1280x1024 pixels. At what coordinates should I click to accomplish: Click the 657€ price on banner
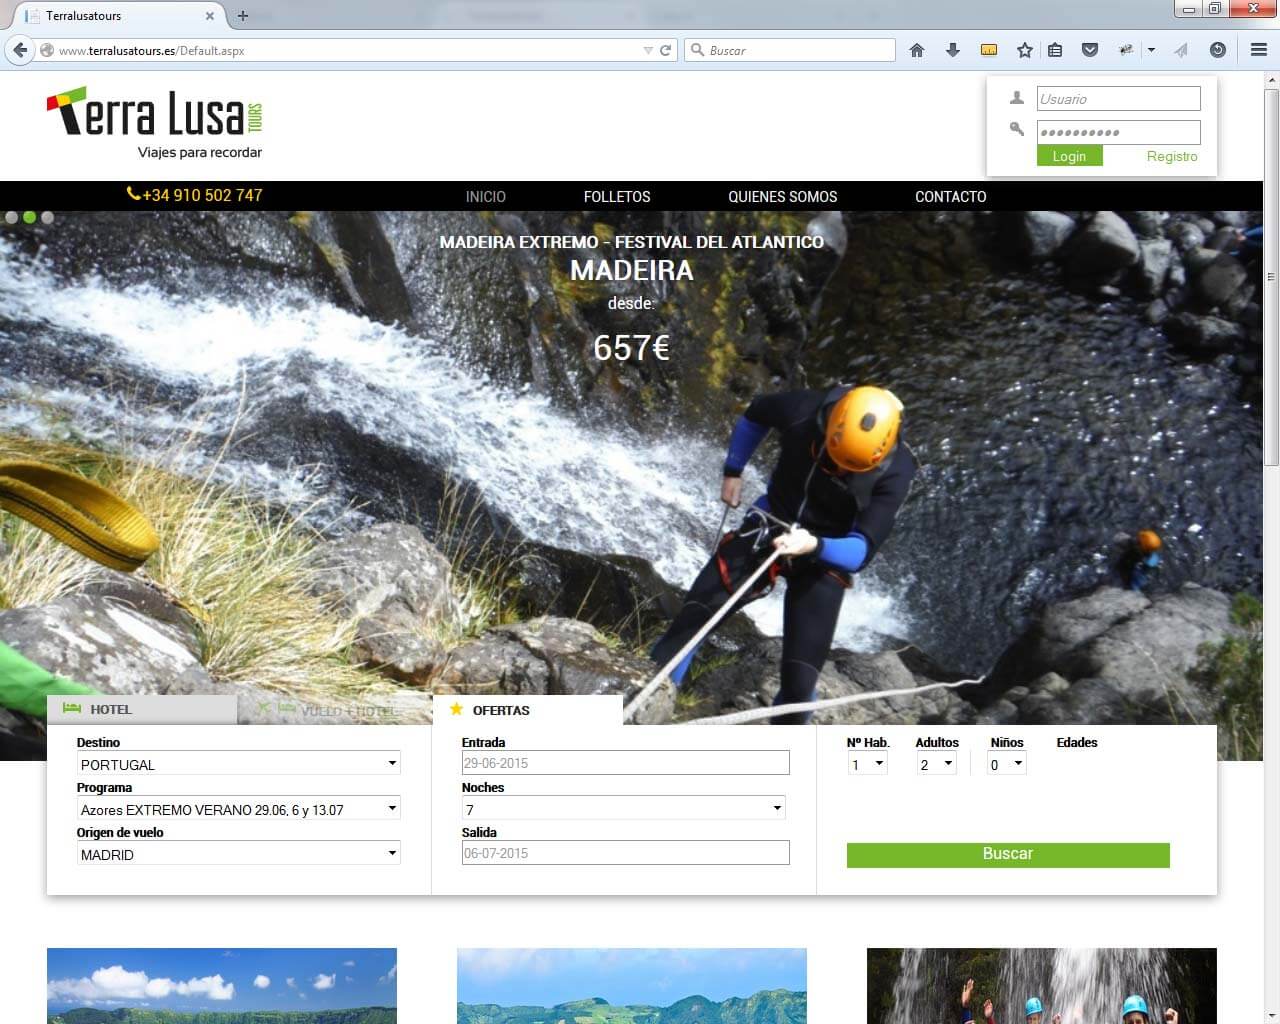[x=631, y=348]
